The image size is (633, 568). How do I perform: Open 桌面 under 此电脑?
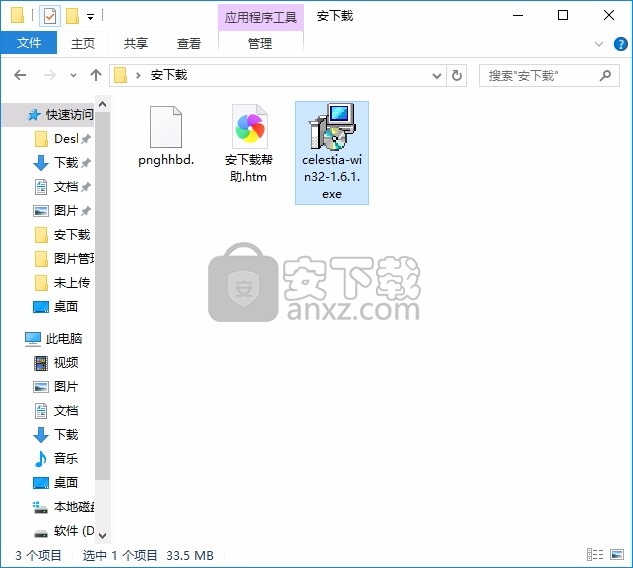[x=57, y=482]
